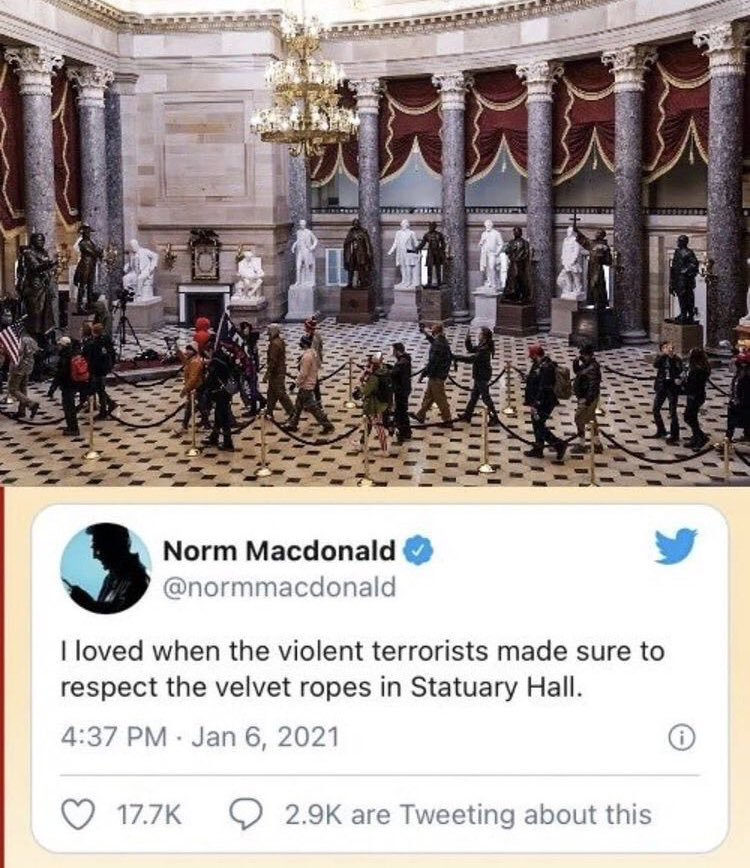Screen dimensions: 750x868
Task: View the 17.7K likes count
Action: (149, 815)
